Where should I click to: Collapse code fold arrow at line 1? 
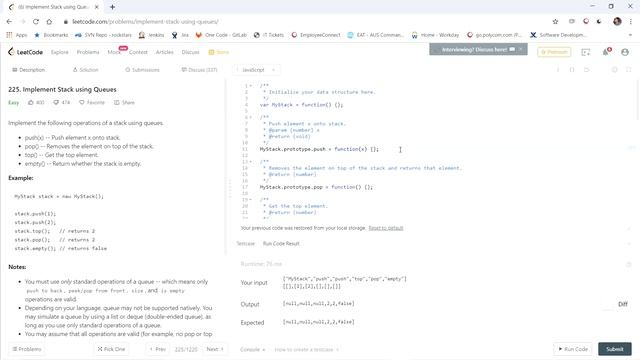(251, 86)
